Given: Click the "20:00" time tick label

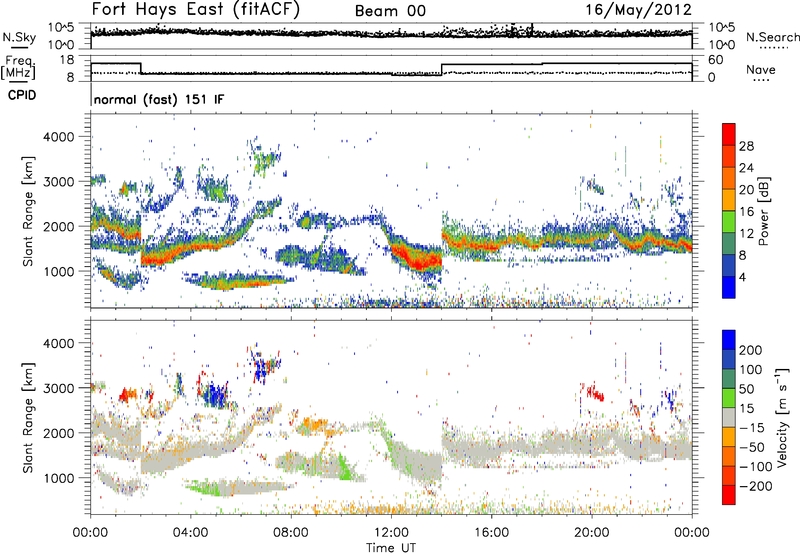Looking at the screenshot, I should pos(591,533).
